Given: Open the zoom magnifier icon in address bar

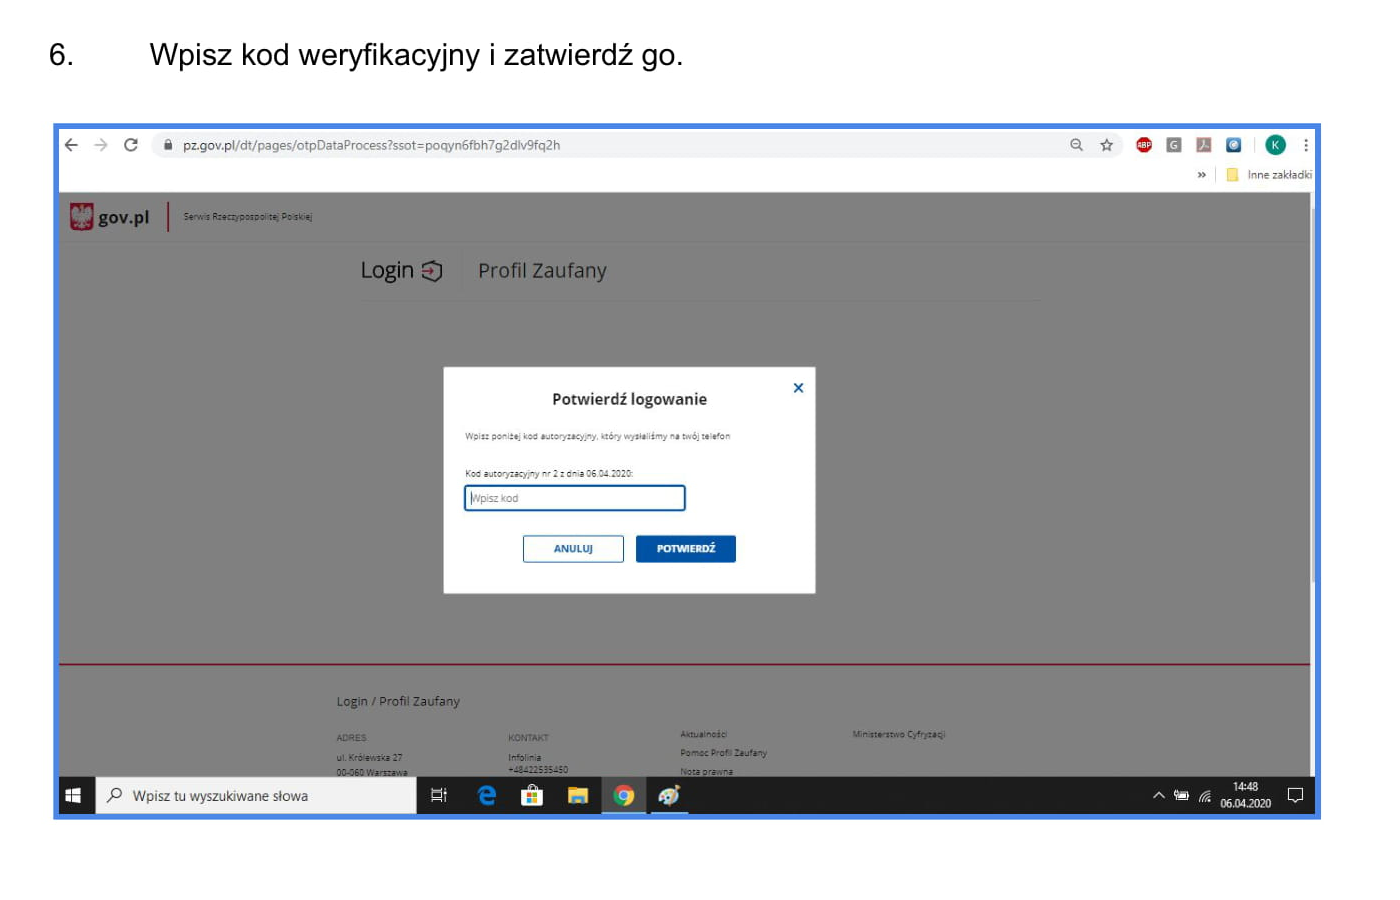Looking at the screenshot, I should (x=1076, y=145).
